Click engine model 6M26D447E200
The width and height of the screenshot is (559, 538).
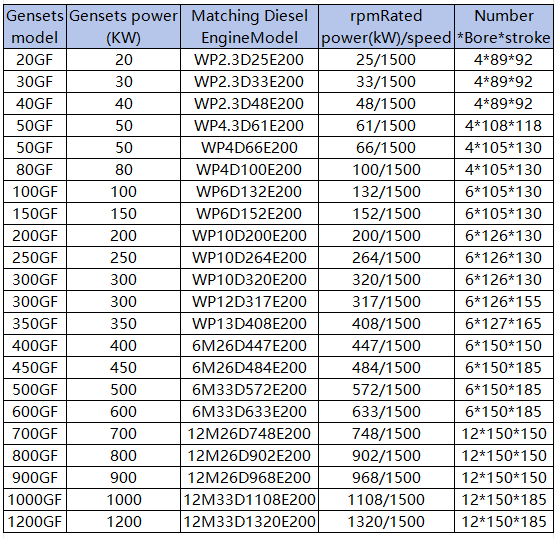point(249,345)
